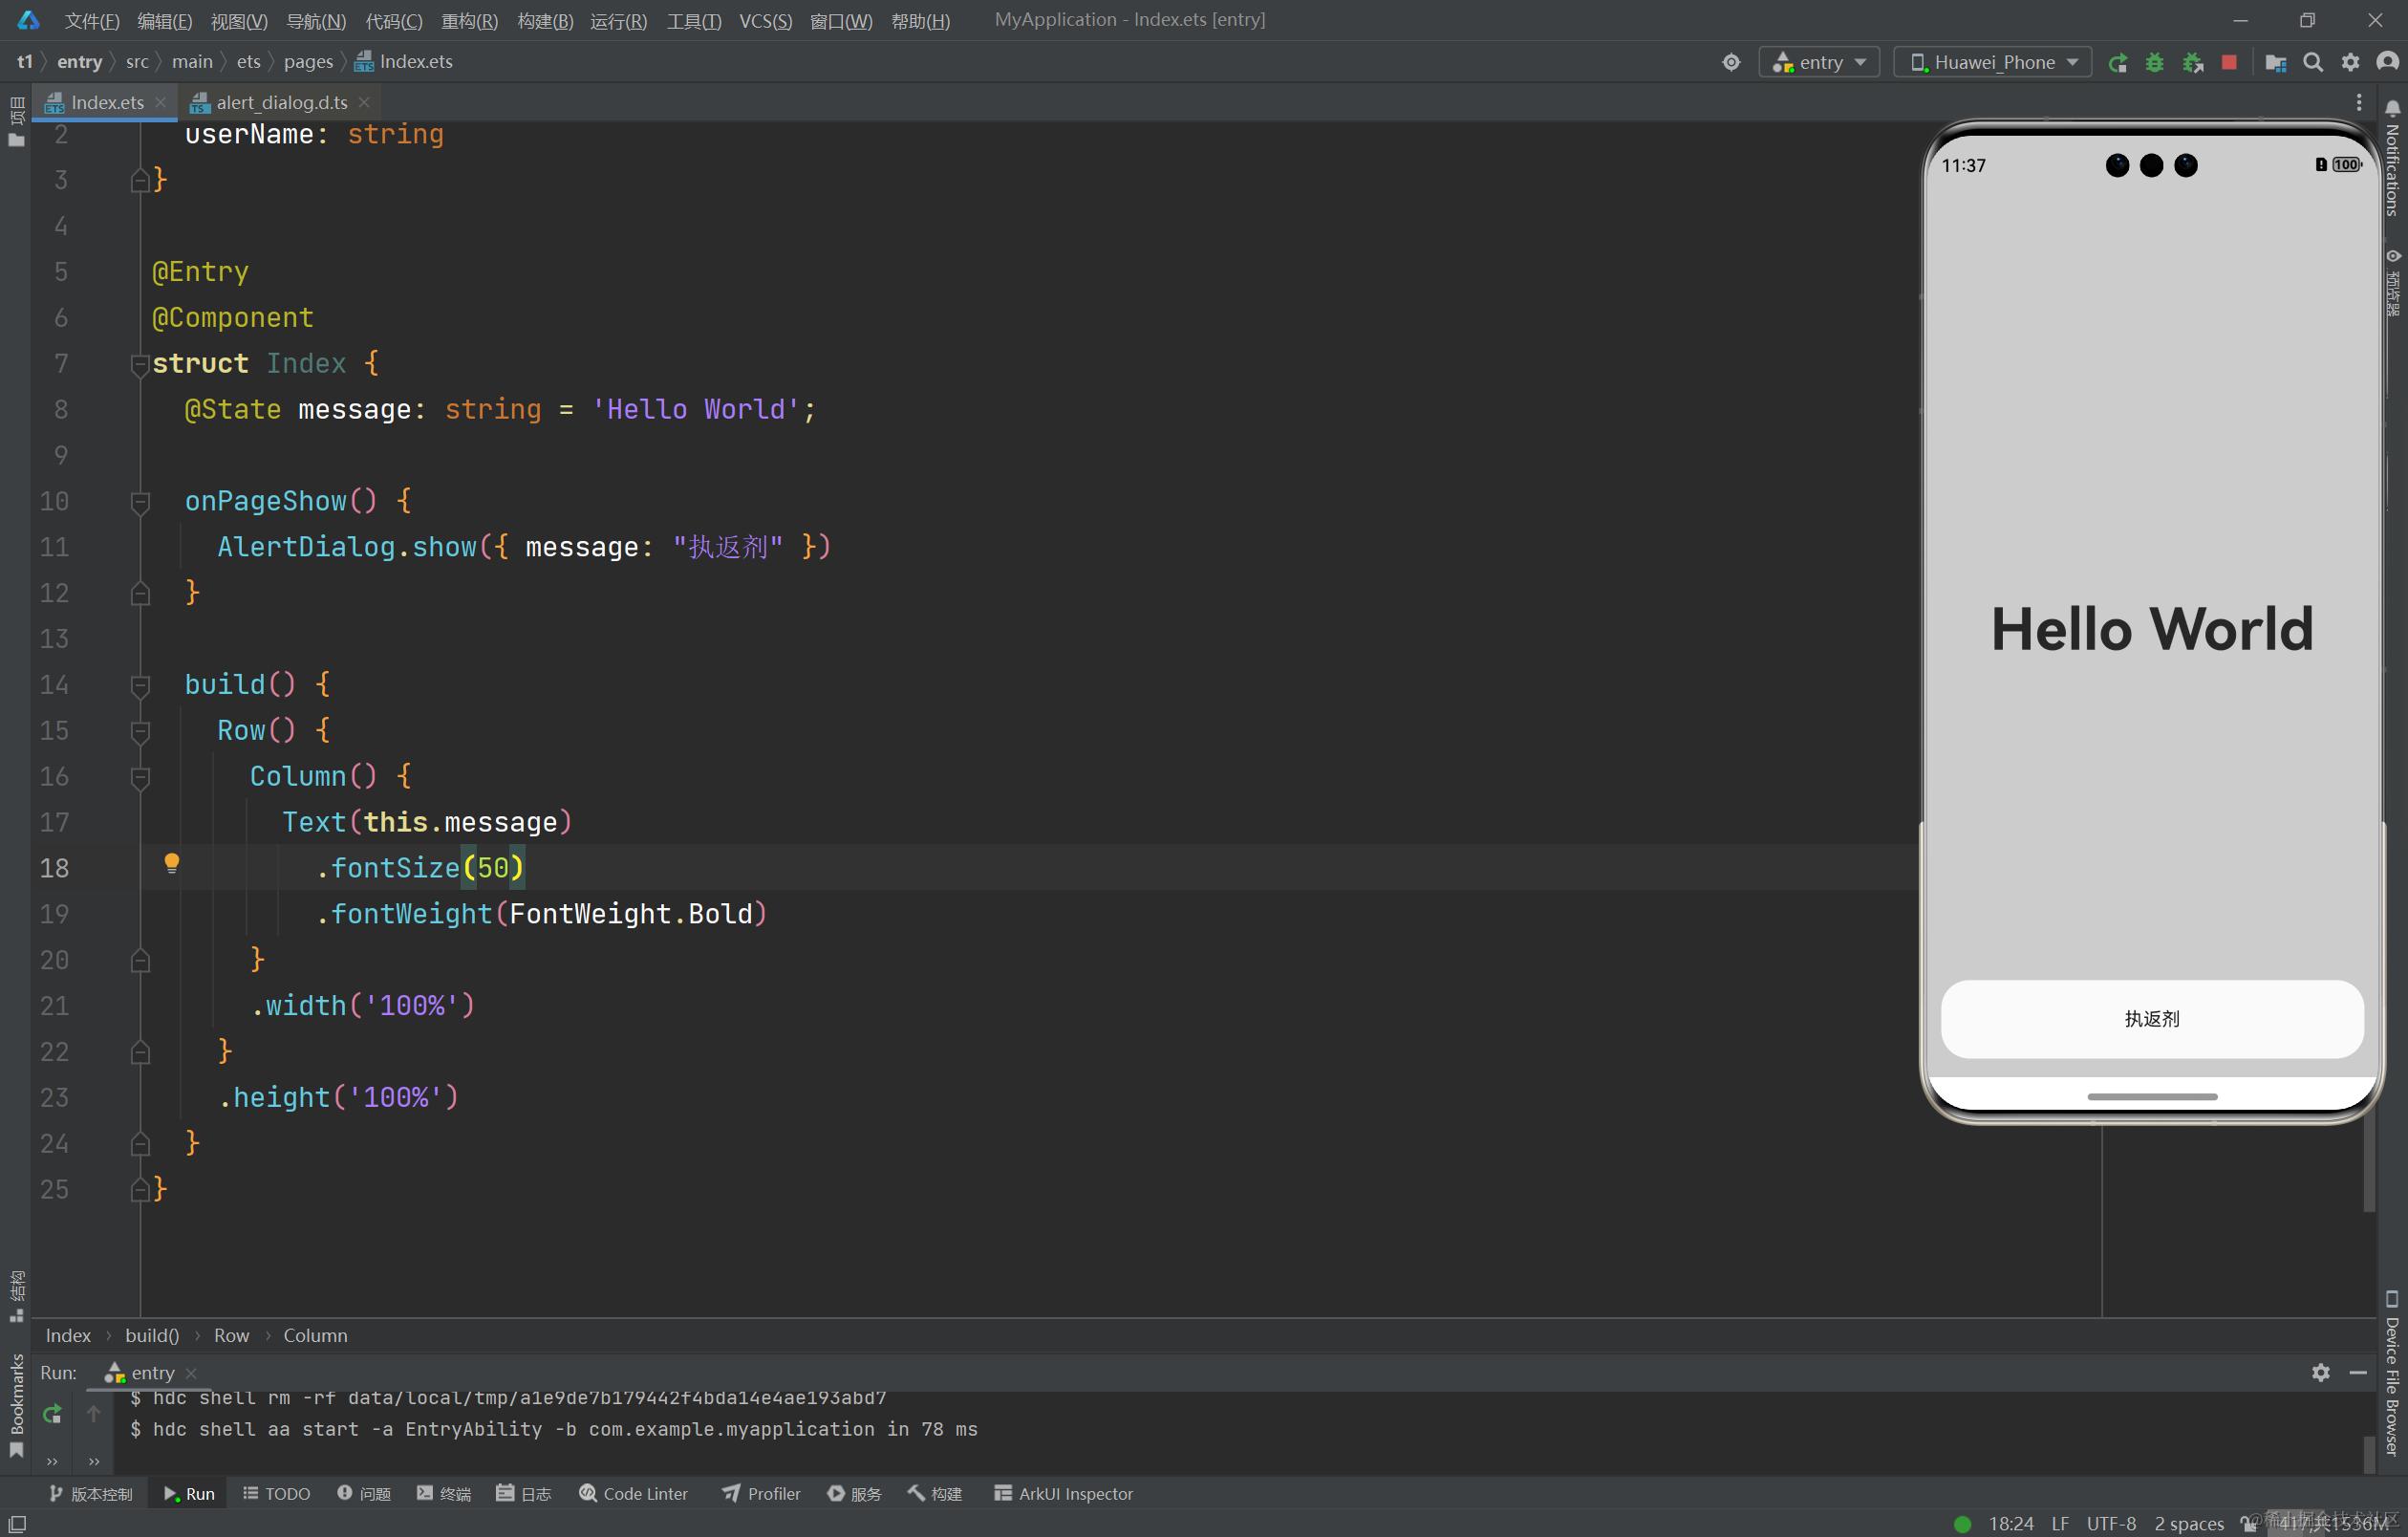The width and height of the screenshot is (2408, 1537).
Task: Switch to the alert_dialog.d.ts tab
Action: (281, 102)
